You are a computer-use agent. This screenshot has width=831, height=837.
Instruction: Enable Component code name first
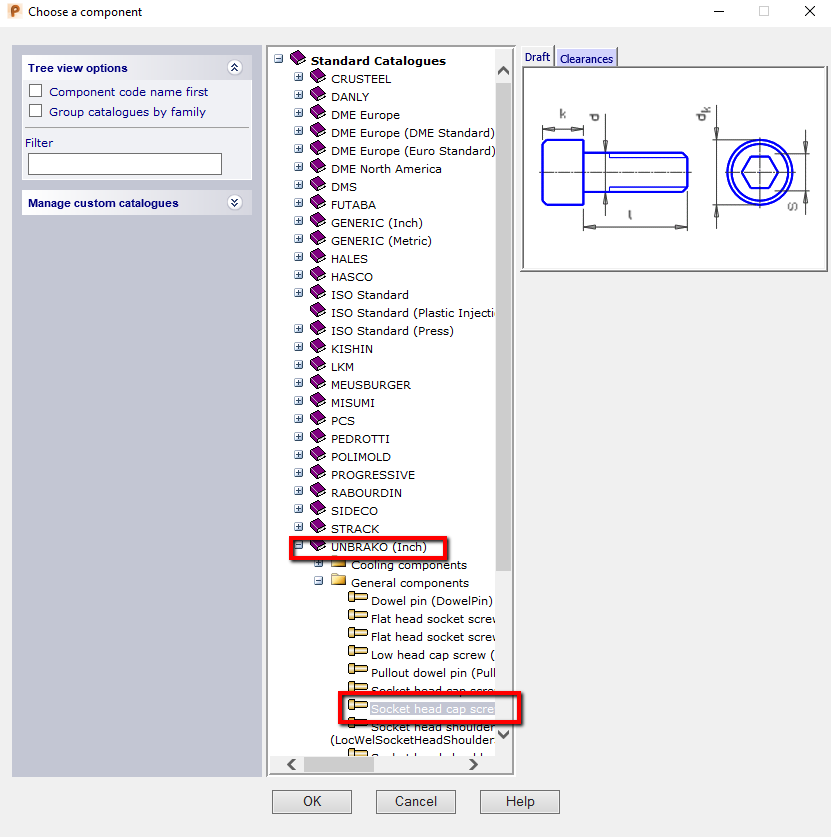tap(35, 91)
